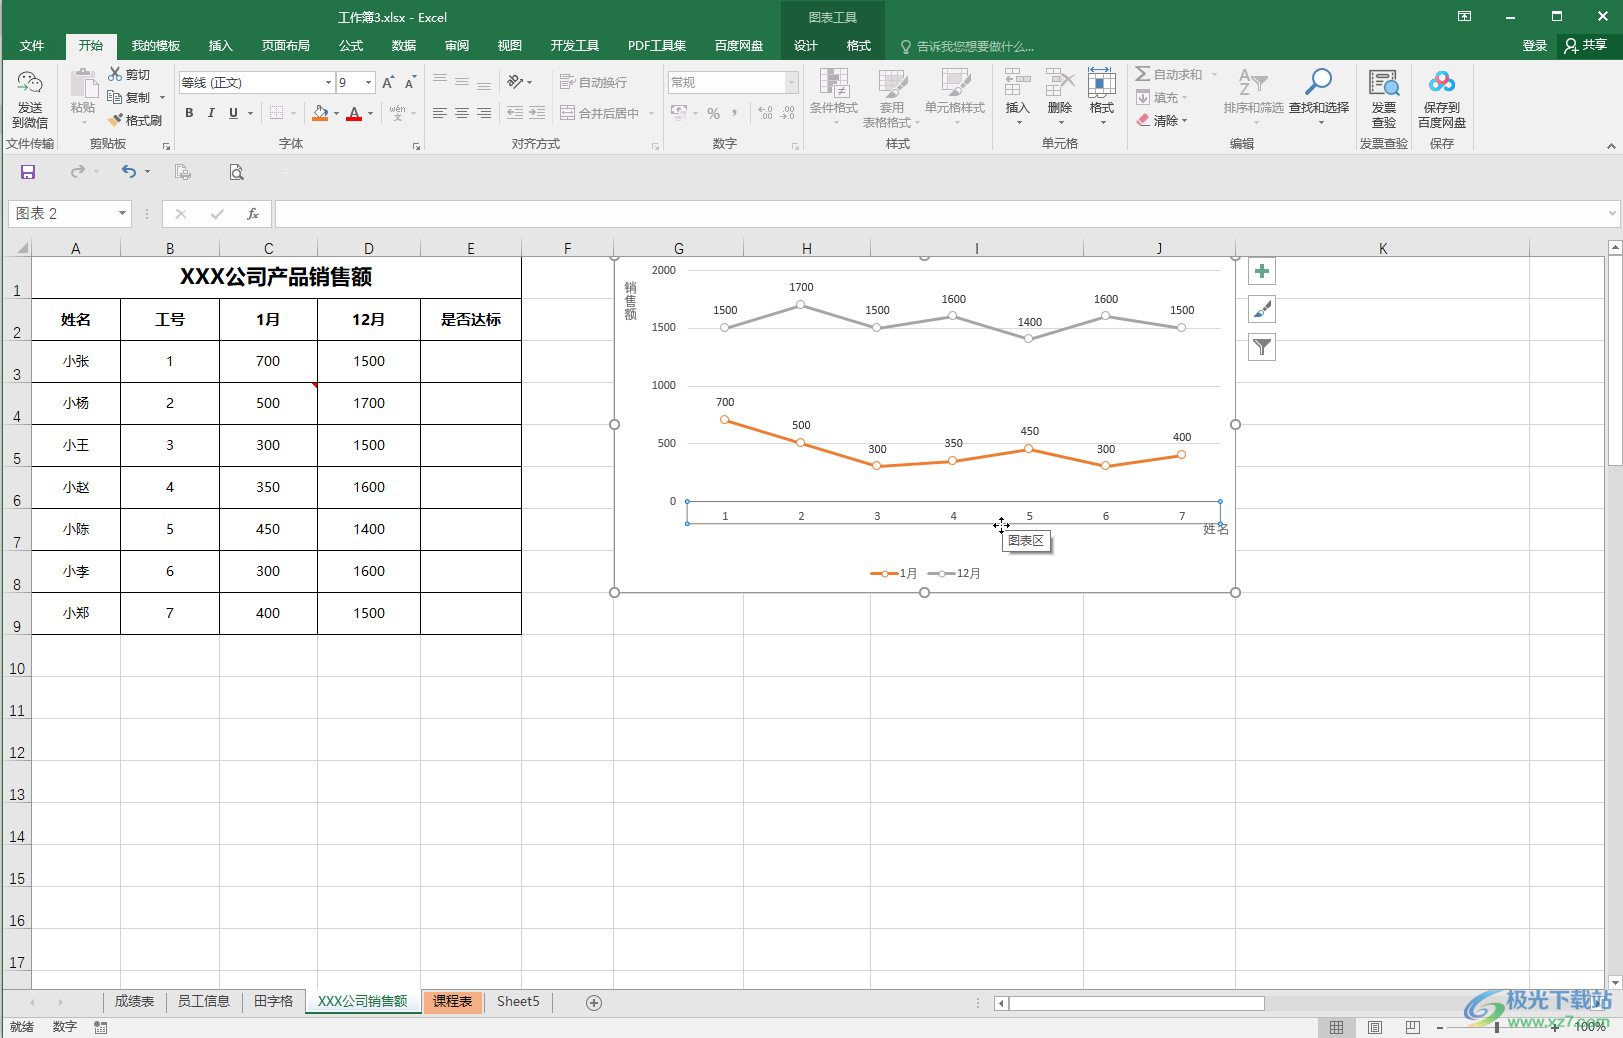Viewport: 1623px width, 1038px height.
Task: Click the cell Format icon
Action: pos(1101,83)
